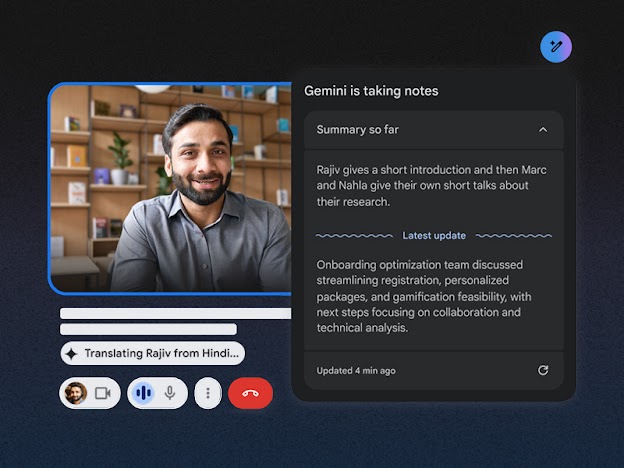Click the Translating Rajiv from Hindi chip
The width and height of the screenshot is (624, 468).
coord(153,353)
